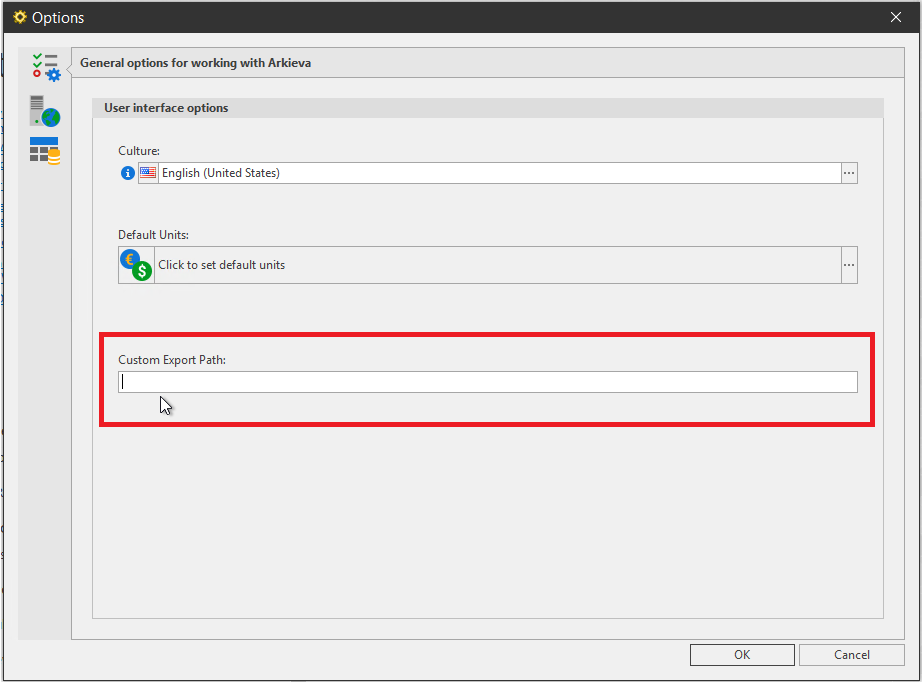The image size is (922, 682).
Task: Click the euro-dollar currency icon for Default Units
Action: [x=136, y=265]
